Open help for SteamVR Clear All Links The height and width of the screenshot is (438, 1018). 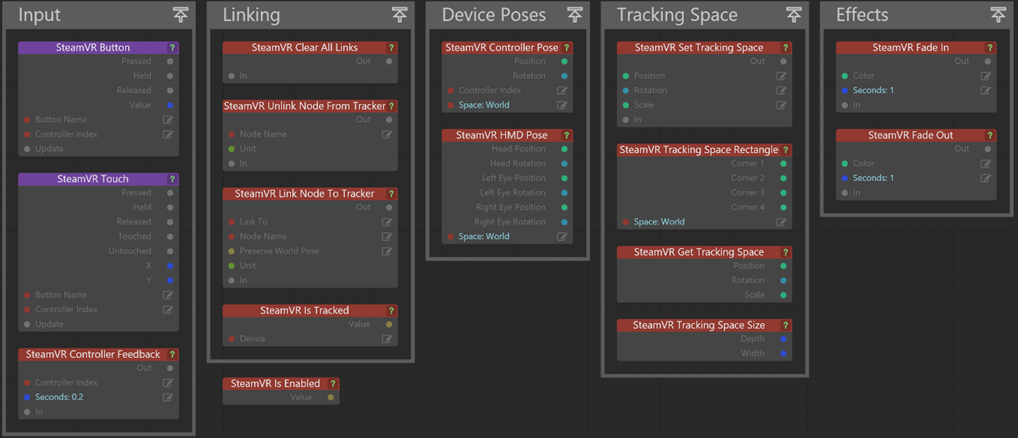pyautogui.click(x=391, y=48)
